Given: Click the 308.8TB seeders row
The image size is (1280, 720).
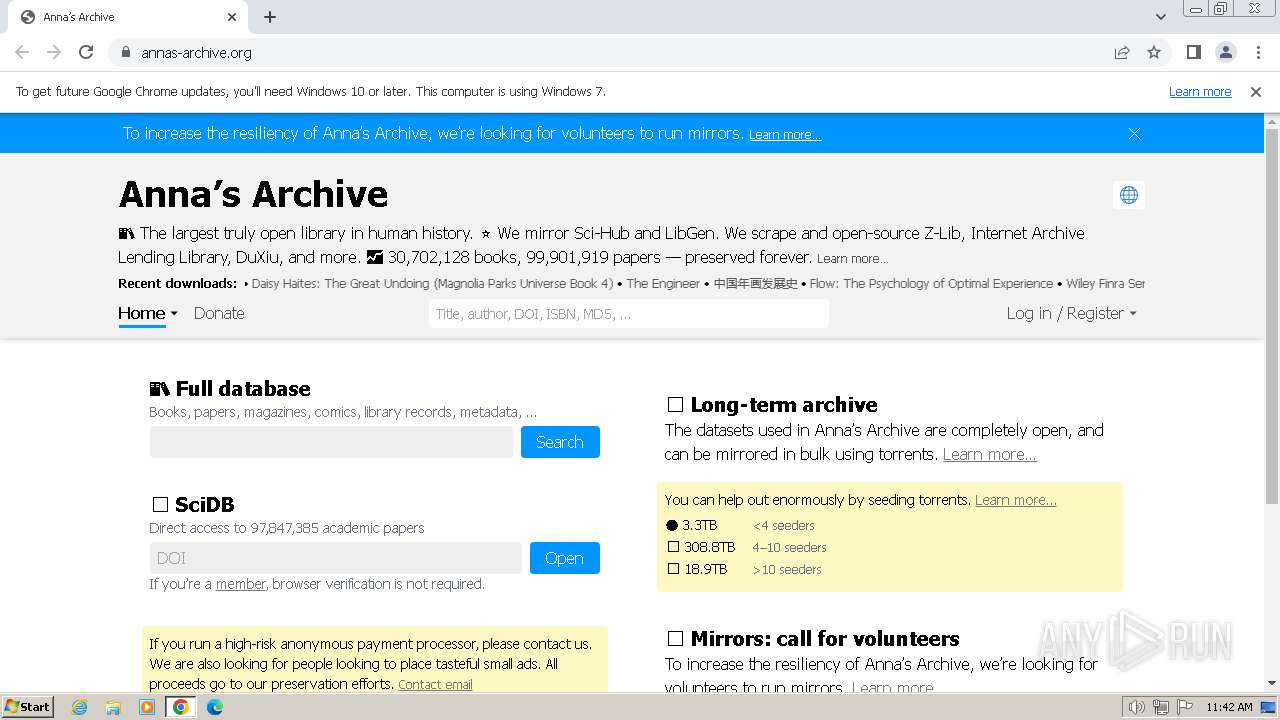Looking at the screenshot, I should point(746,547).
